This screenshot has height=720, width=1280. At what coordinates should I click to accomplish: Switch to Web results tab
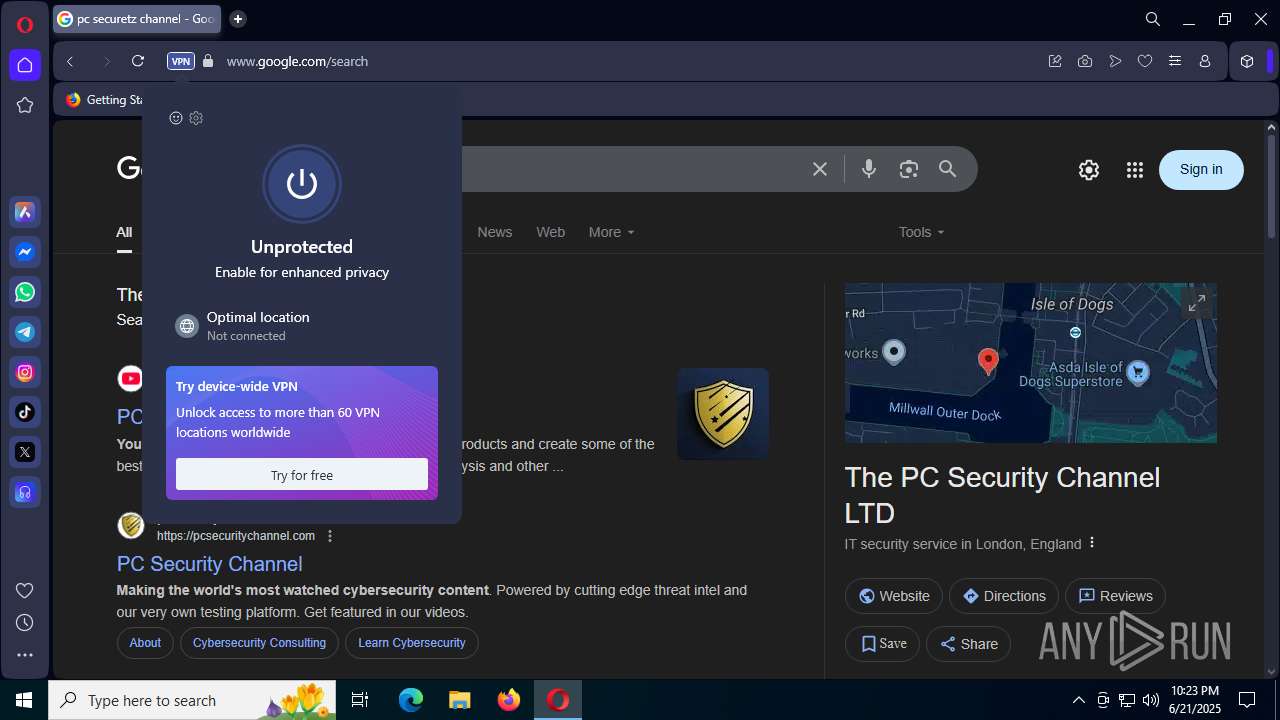[x=551, y=232]
